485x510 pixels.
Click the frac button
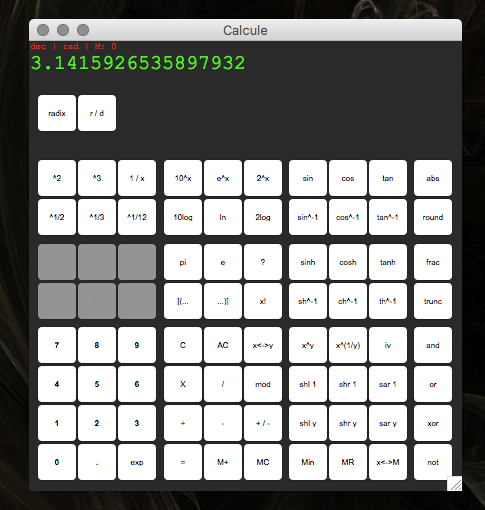point(433,262)
